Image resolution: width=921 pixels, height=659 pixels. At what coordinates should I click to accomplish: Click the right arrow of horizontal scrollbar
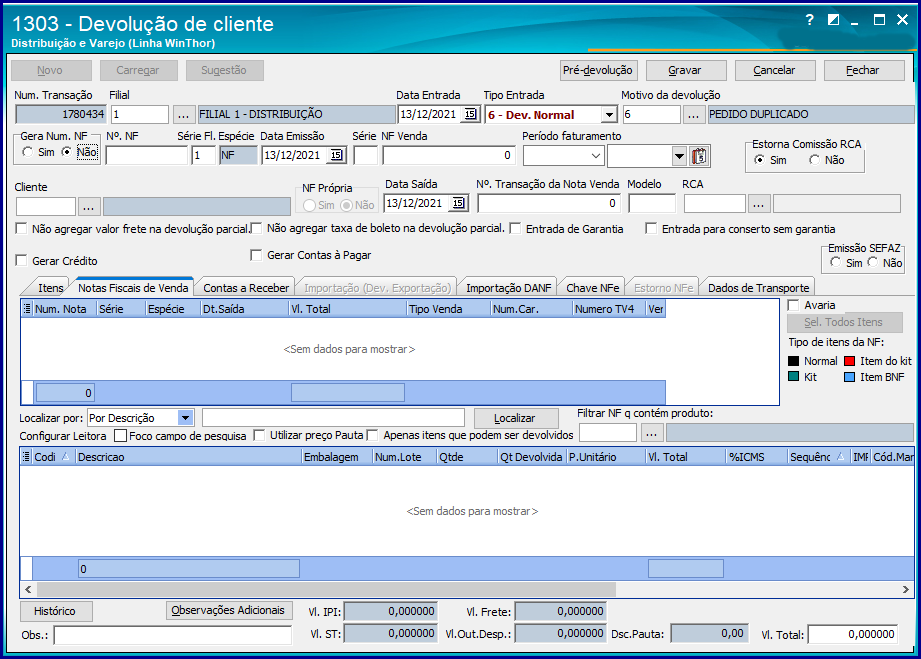905,589
